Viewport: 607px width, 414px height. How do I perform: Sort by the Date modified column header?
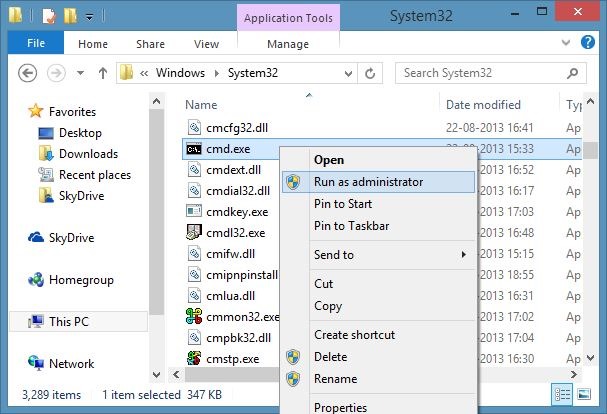(483, 105)
